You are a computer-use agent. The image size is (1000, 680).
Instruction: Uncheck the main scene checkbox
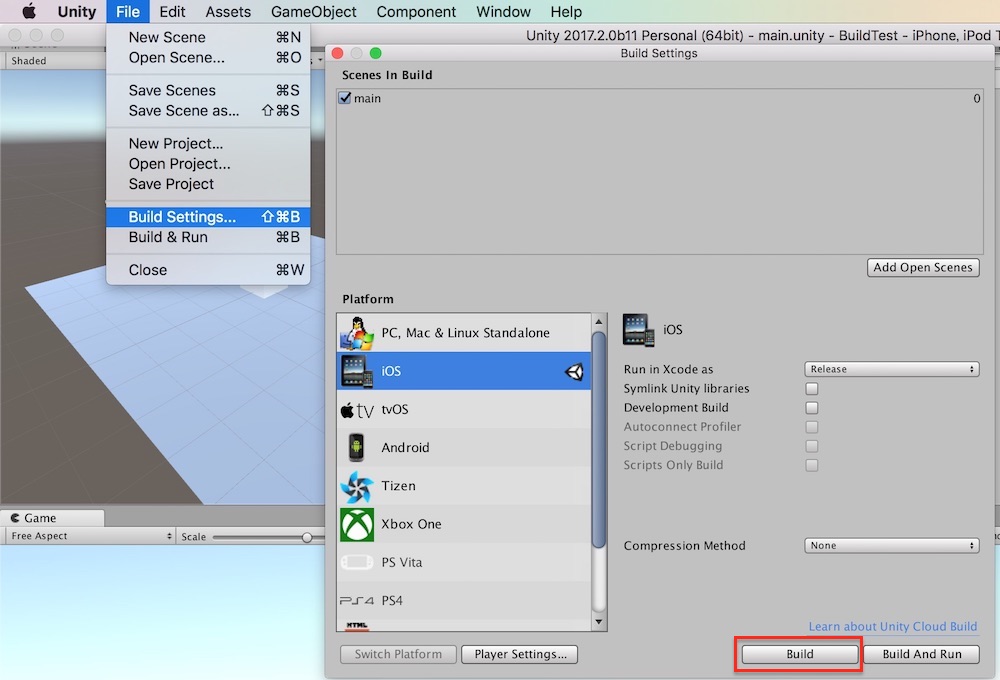345,98
